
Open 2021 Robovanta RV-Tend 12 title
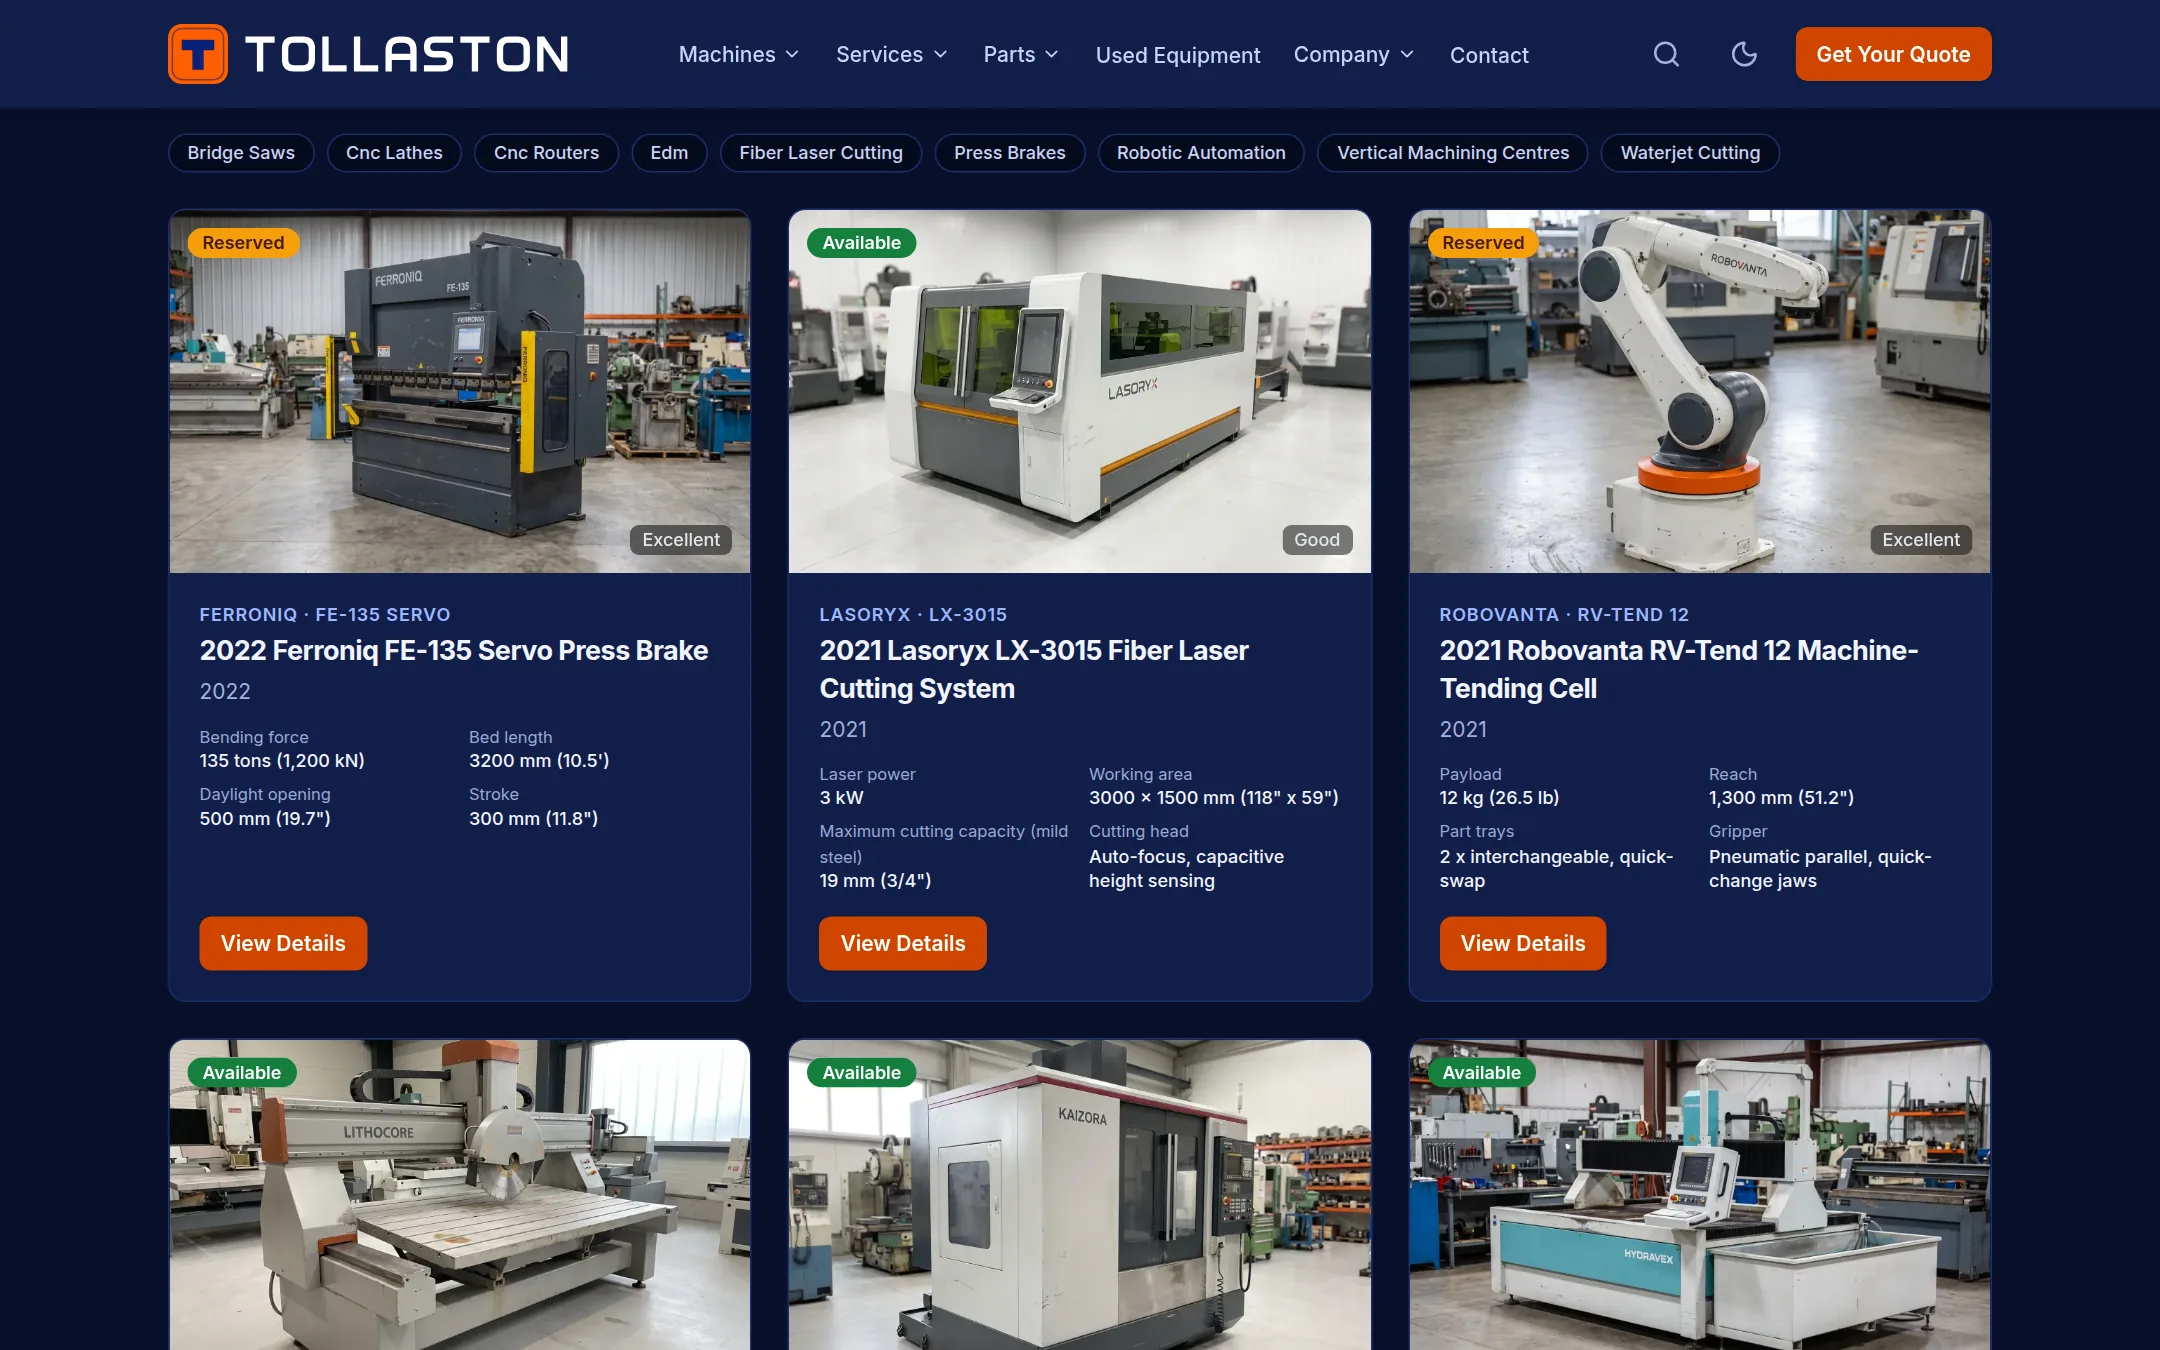1679,669
